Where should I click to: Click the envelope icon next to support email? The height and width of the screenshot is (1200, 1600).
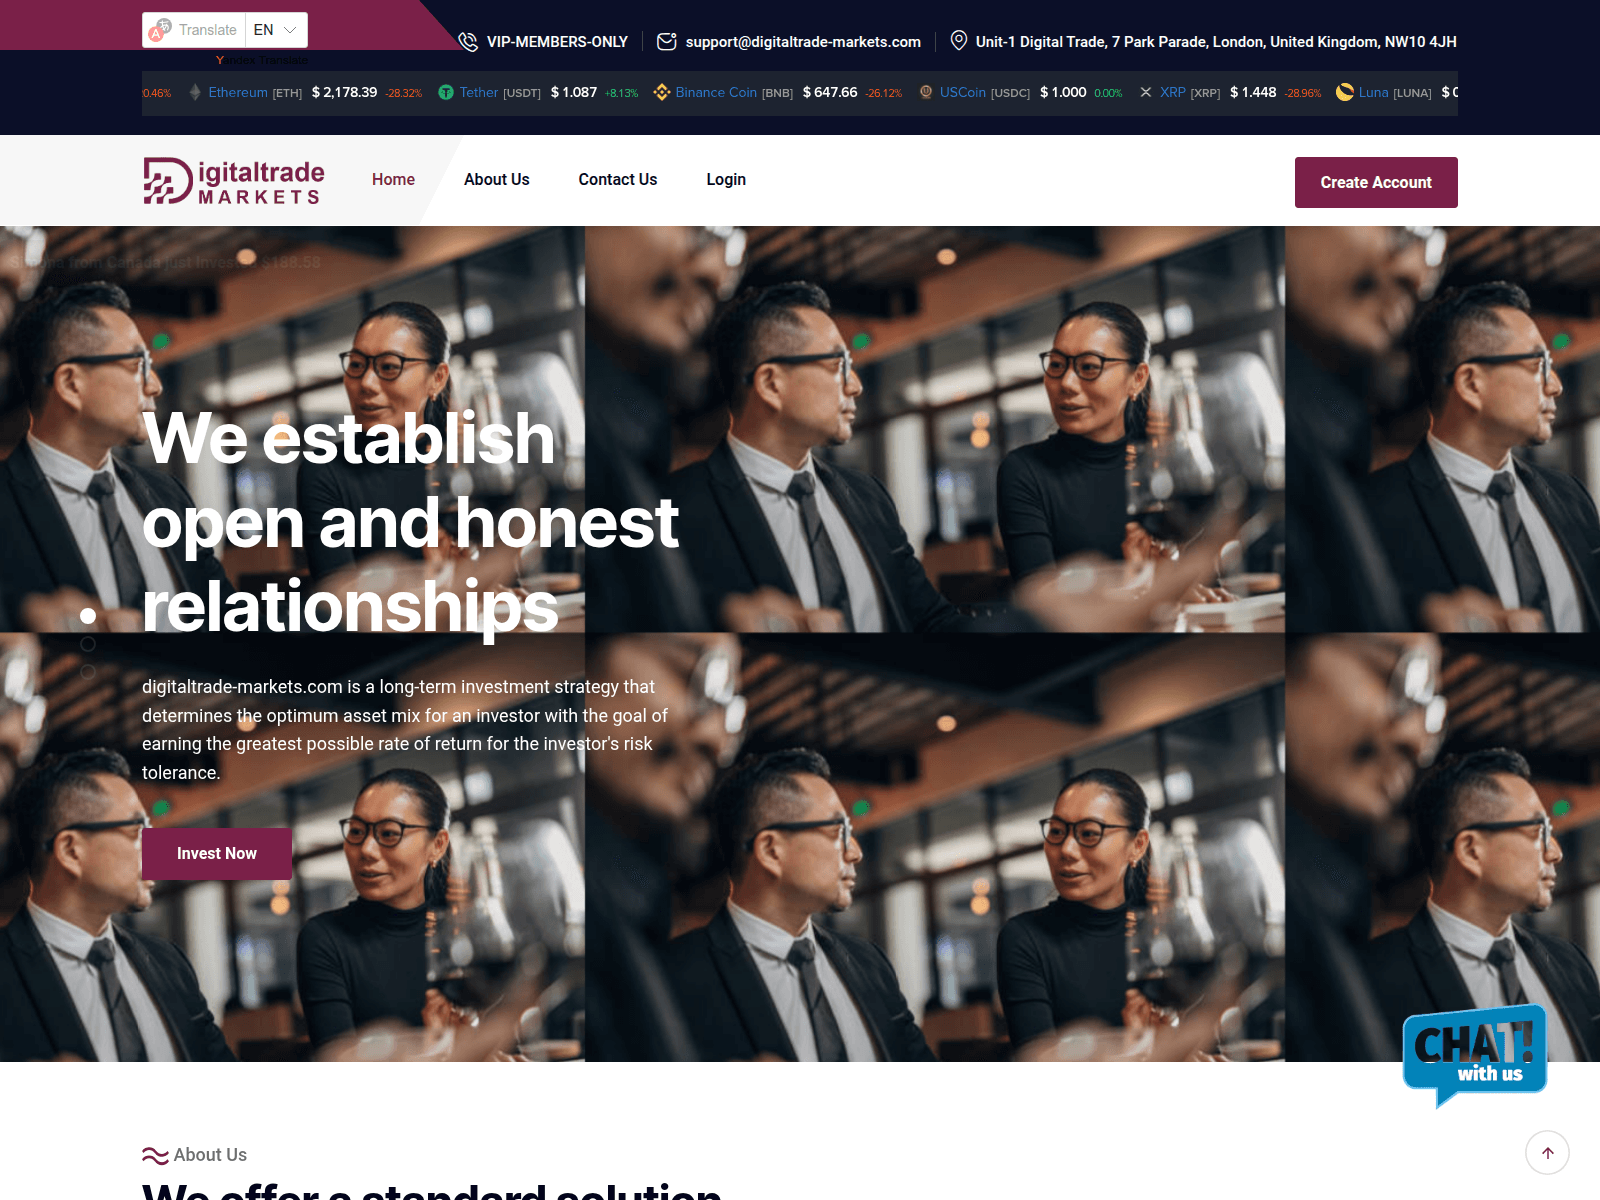(667, 42)
